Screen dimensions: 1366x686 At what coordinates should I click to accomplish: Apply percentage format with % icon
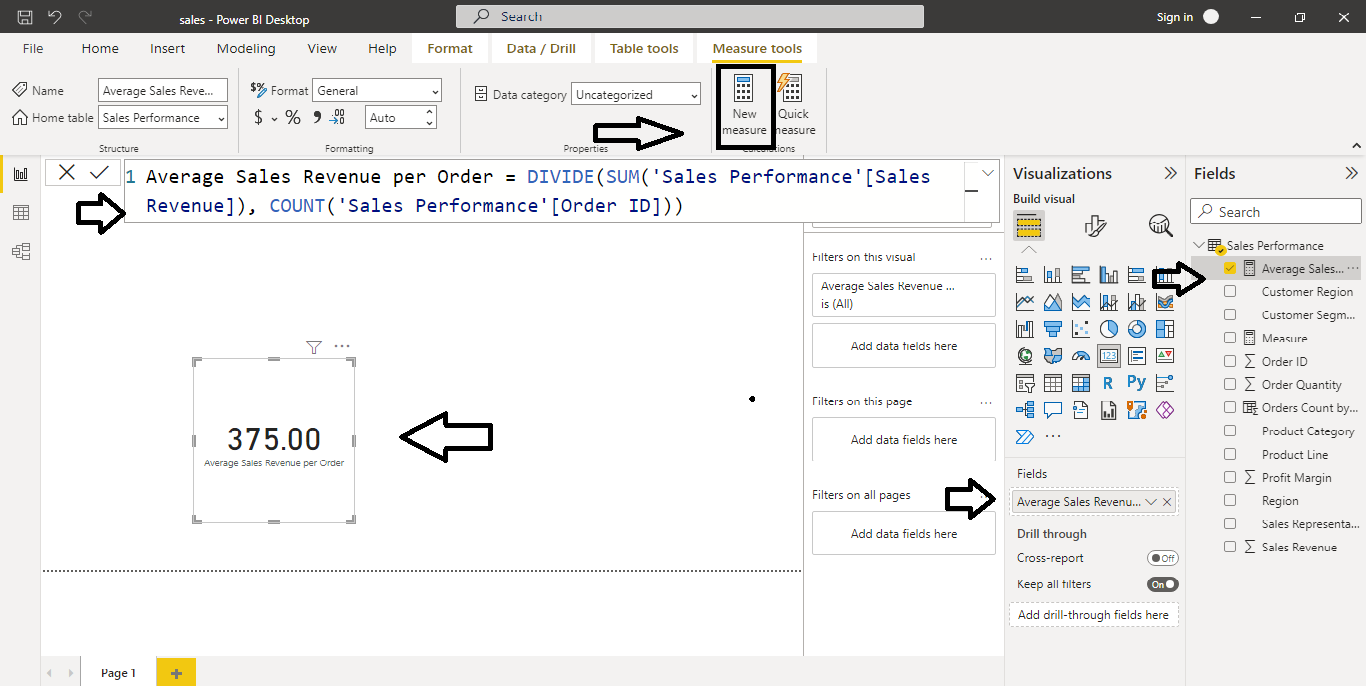[x=293, y=118]
